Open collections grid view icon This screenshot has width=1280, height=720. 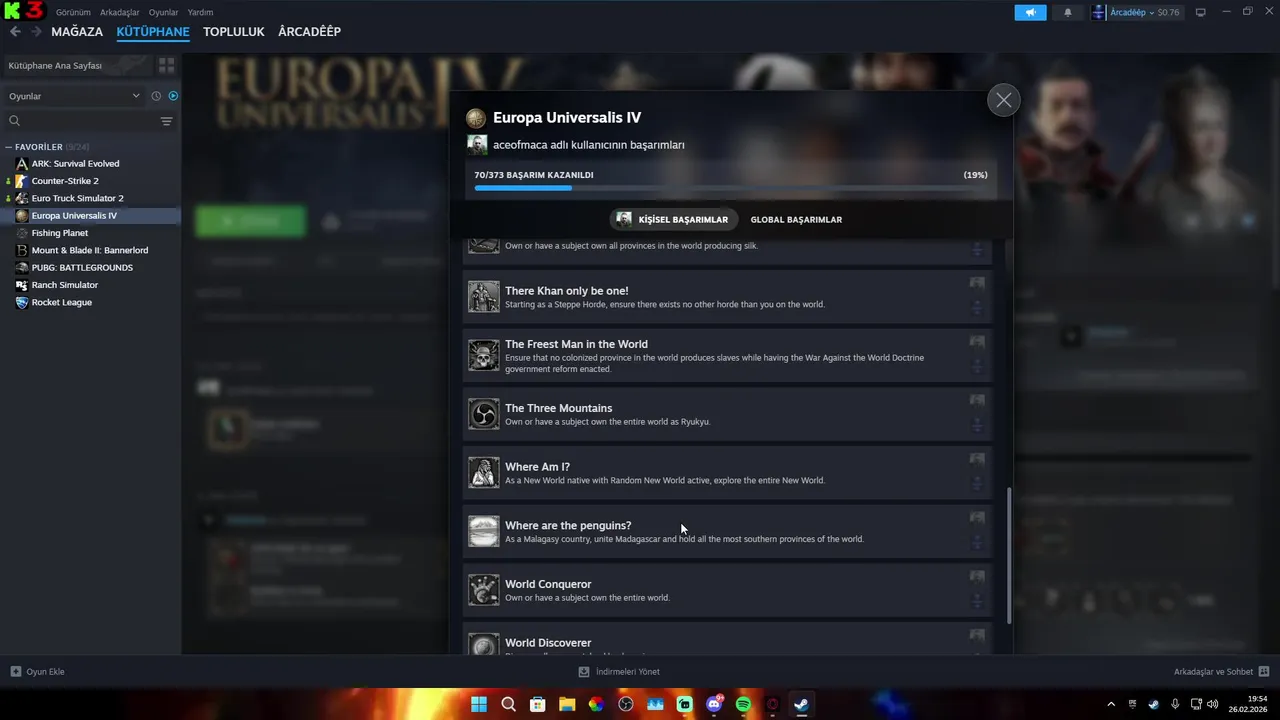(x=166, y=65)
